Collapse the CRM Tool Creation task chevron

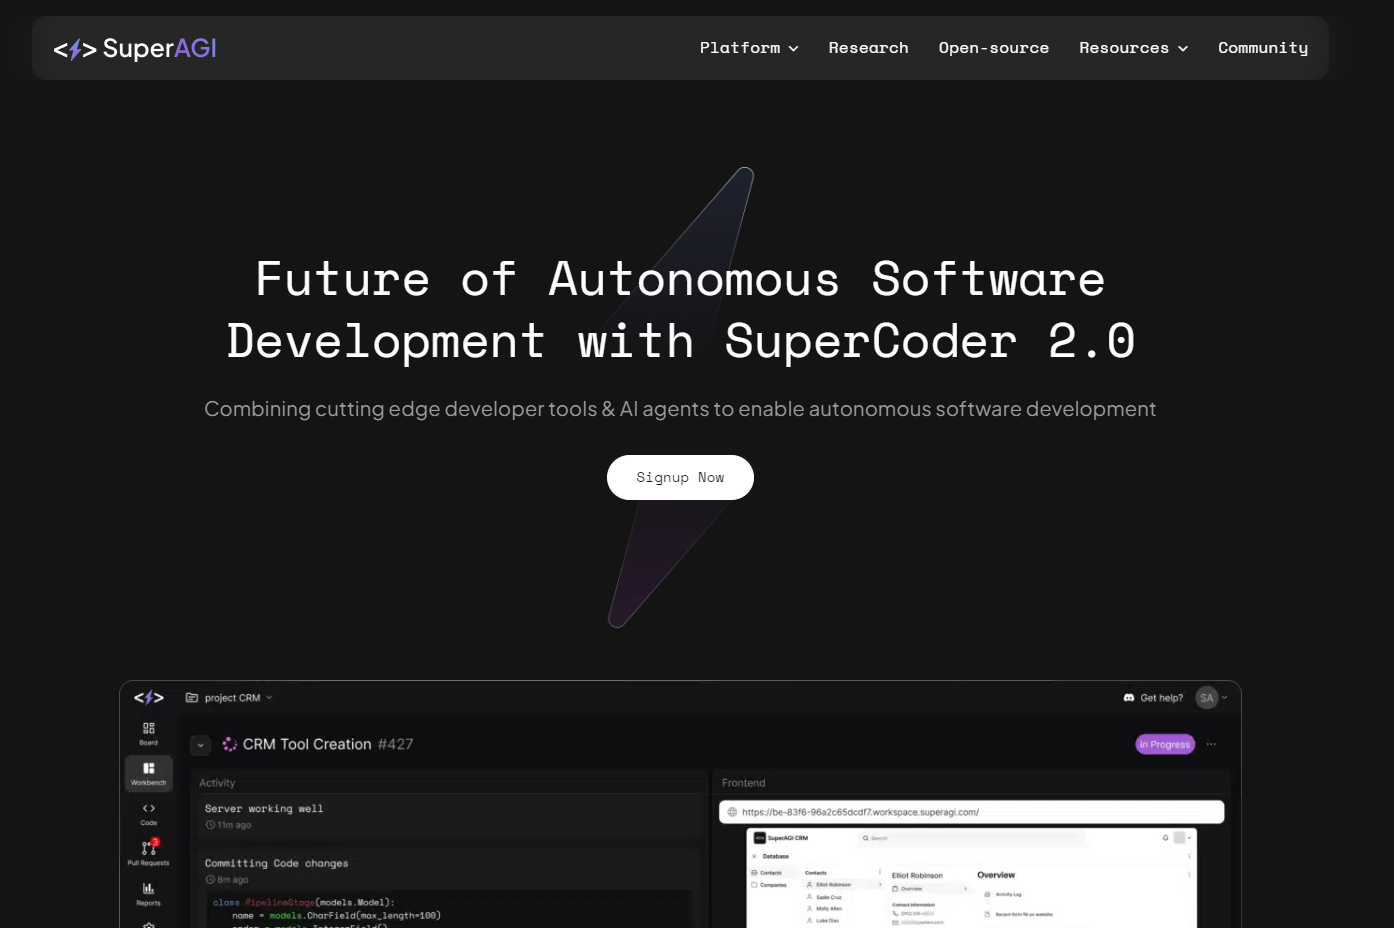coord(200,745)
